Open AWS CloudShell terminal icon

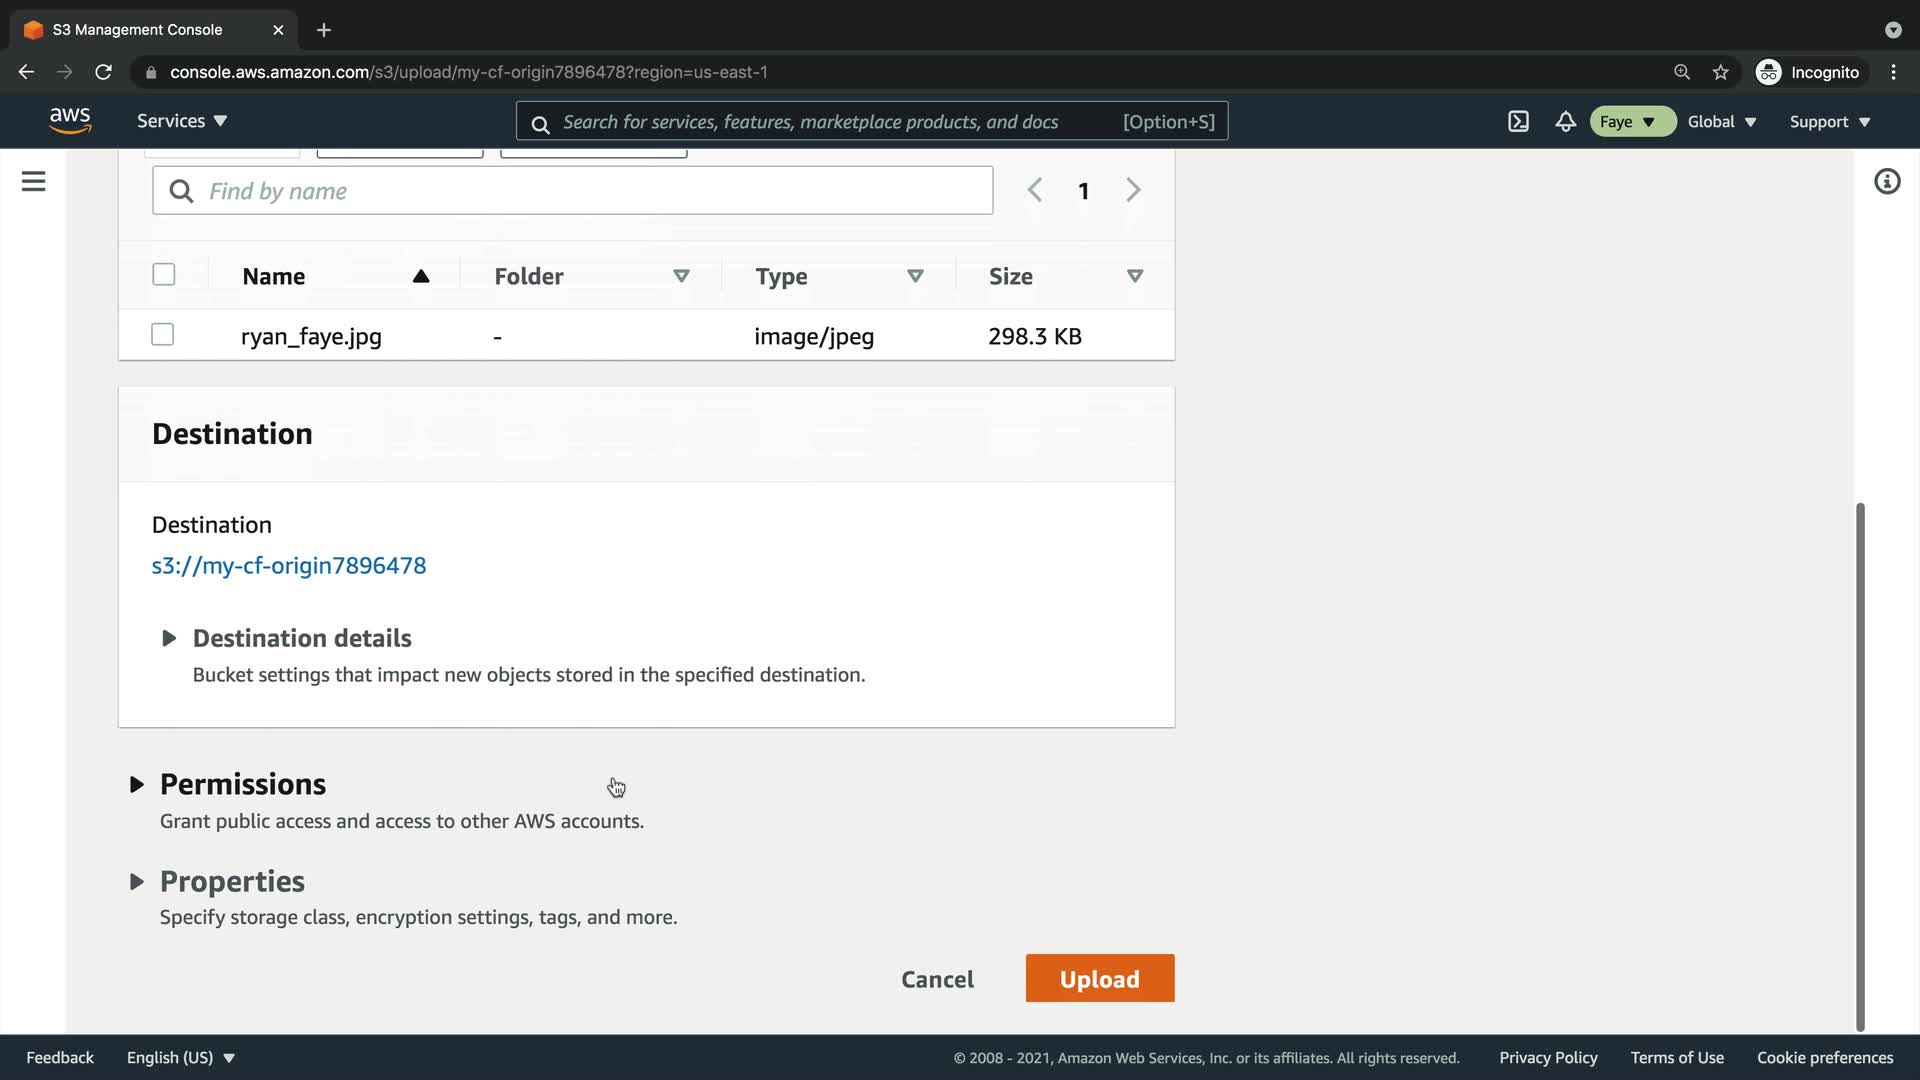pos(1518,121)
